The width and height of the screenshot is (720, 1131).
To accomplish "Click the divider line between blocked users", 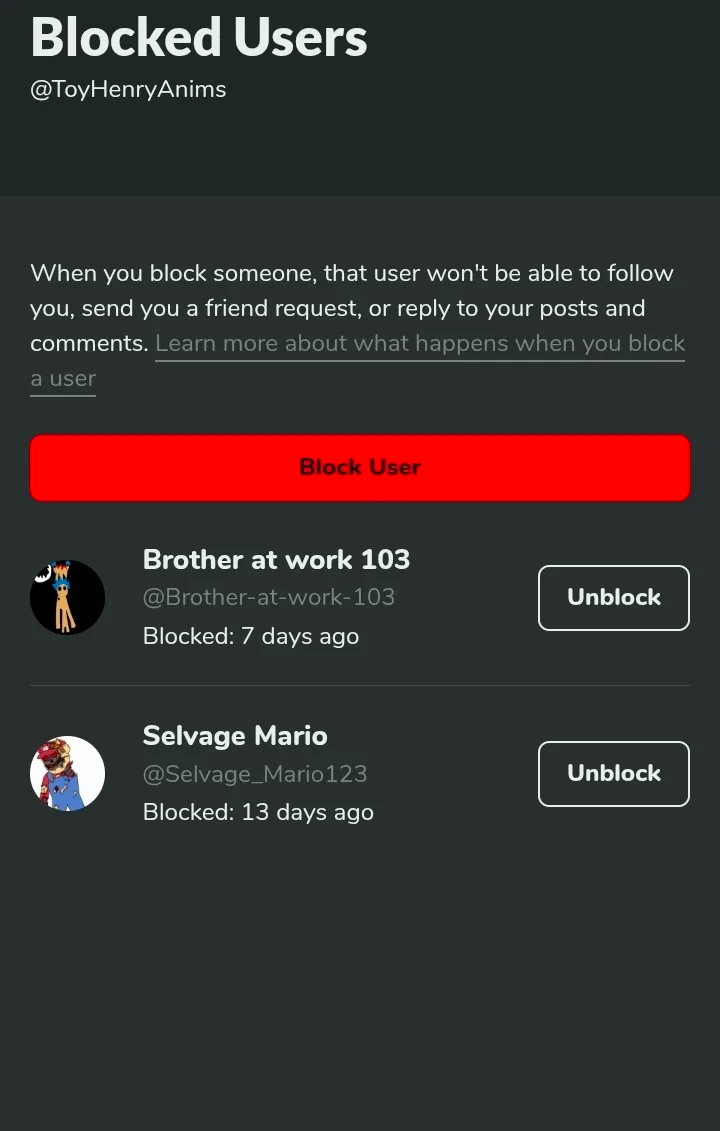I will point(360,686).
